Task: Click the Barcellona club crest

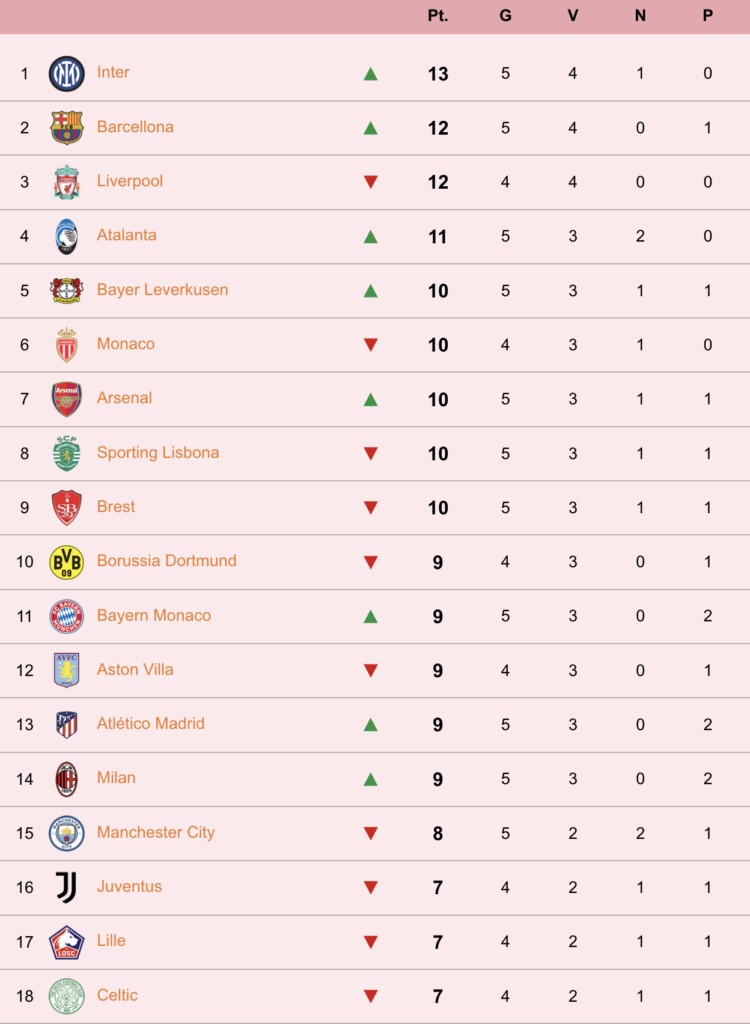Action: click(67, 127)
